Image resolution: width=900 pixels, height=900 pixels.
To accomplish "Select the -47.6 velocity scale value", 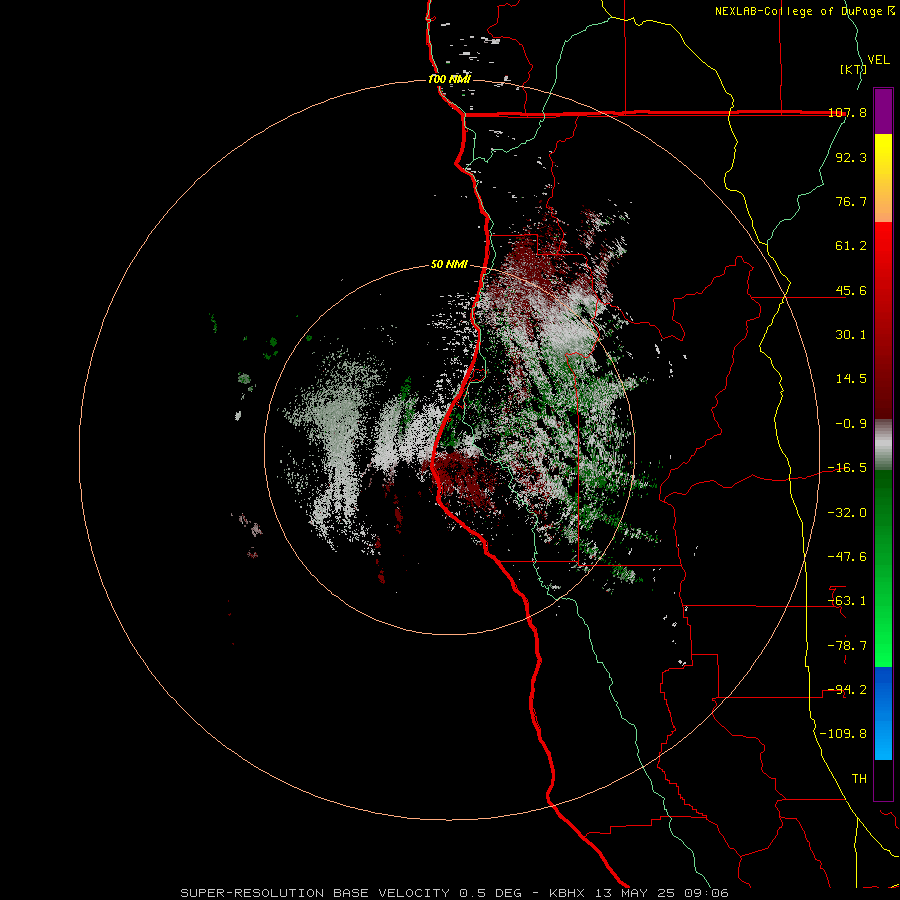I will (847, 557).
